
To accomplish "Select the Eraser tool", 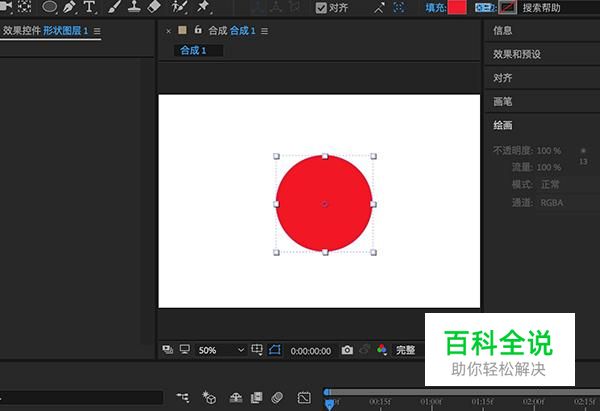I will (154, 7).
